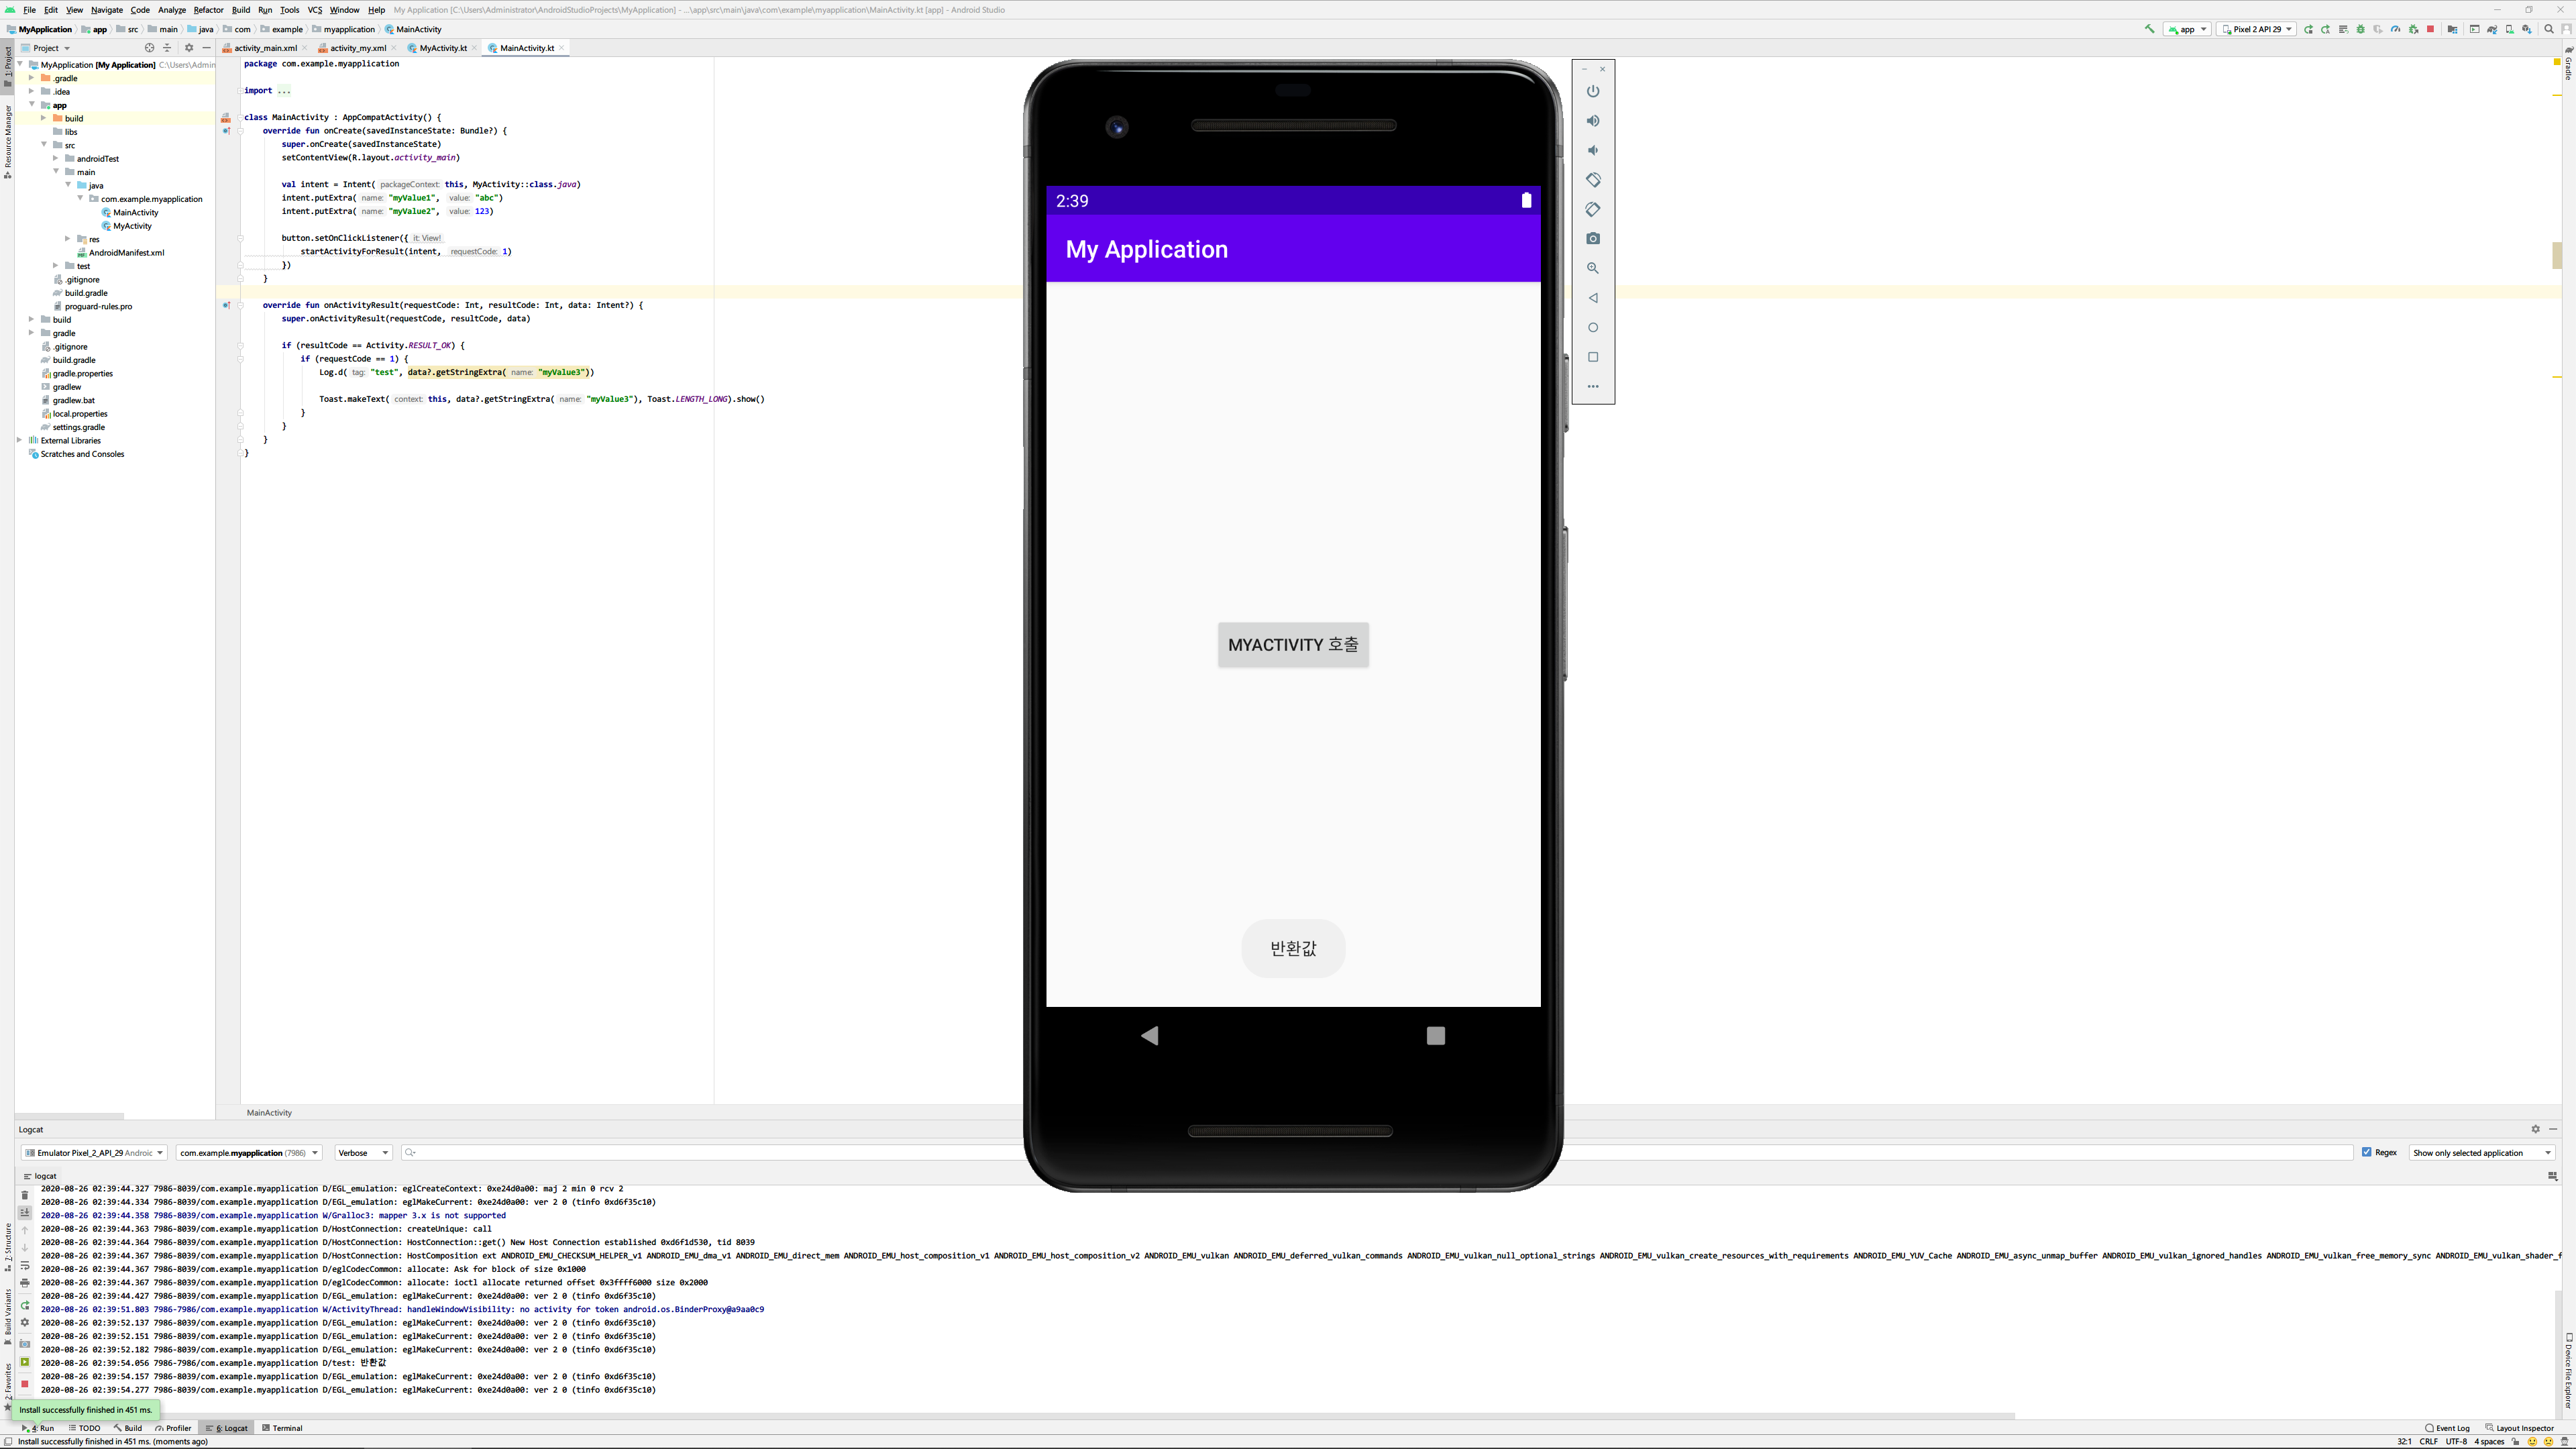Tap MYACTIVITY 호출 button in emulator
This screenshot has height=1449, width=2576.
[1292, 645]
